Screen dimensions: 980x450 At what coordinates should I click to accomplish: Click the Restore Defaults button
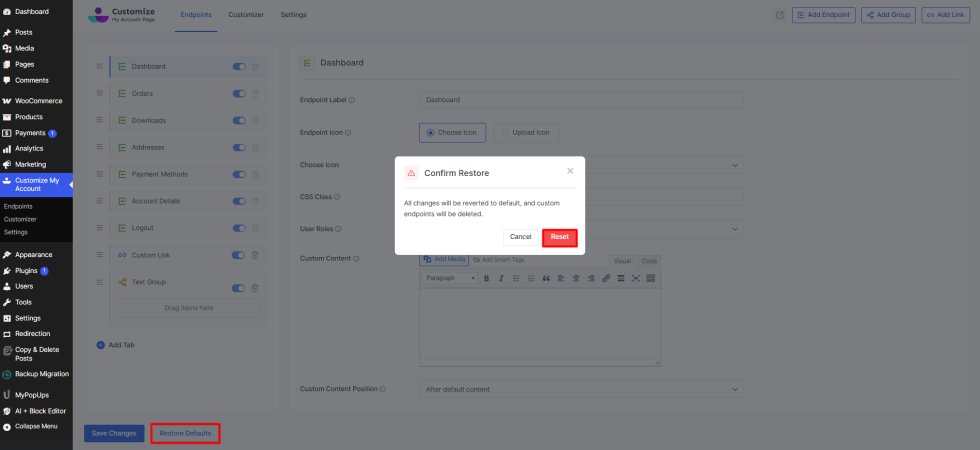(185, 433)
